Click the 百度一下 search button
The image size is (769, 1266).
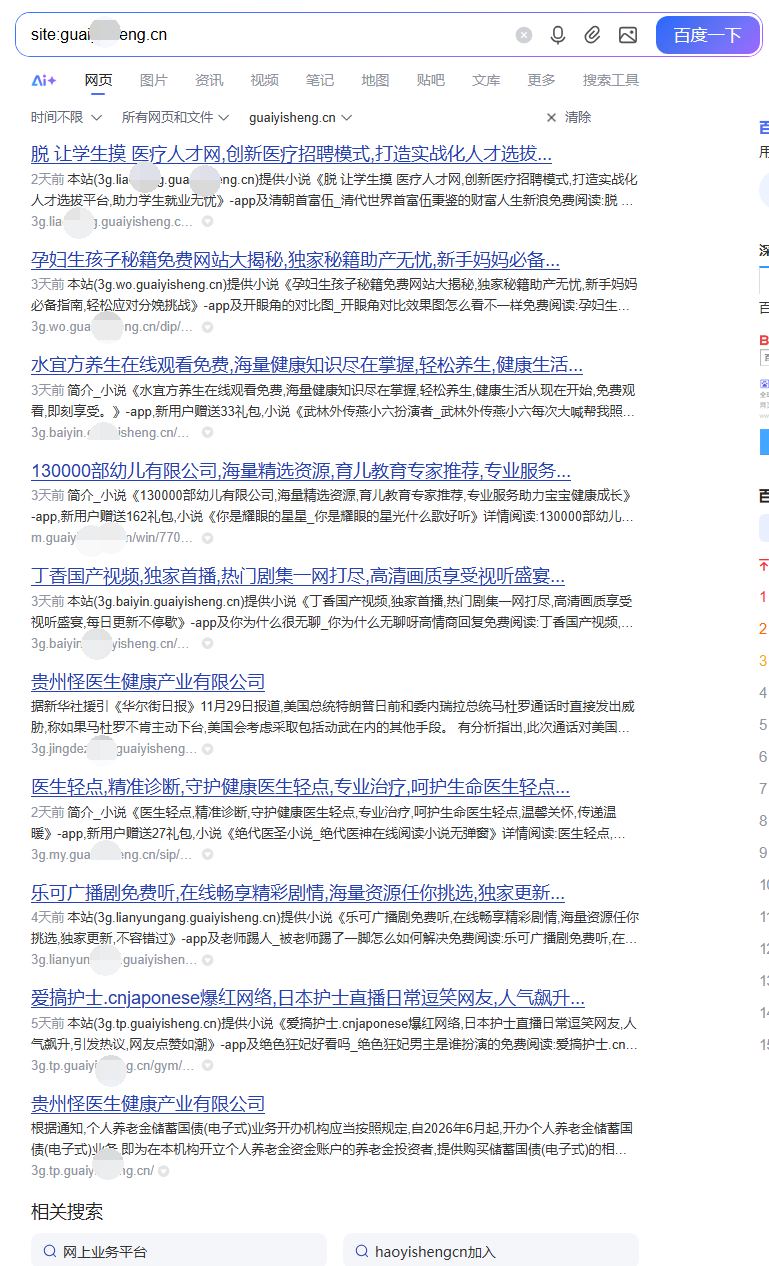coord(707,35)
